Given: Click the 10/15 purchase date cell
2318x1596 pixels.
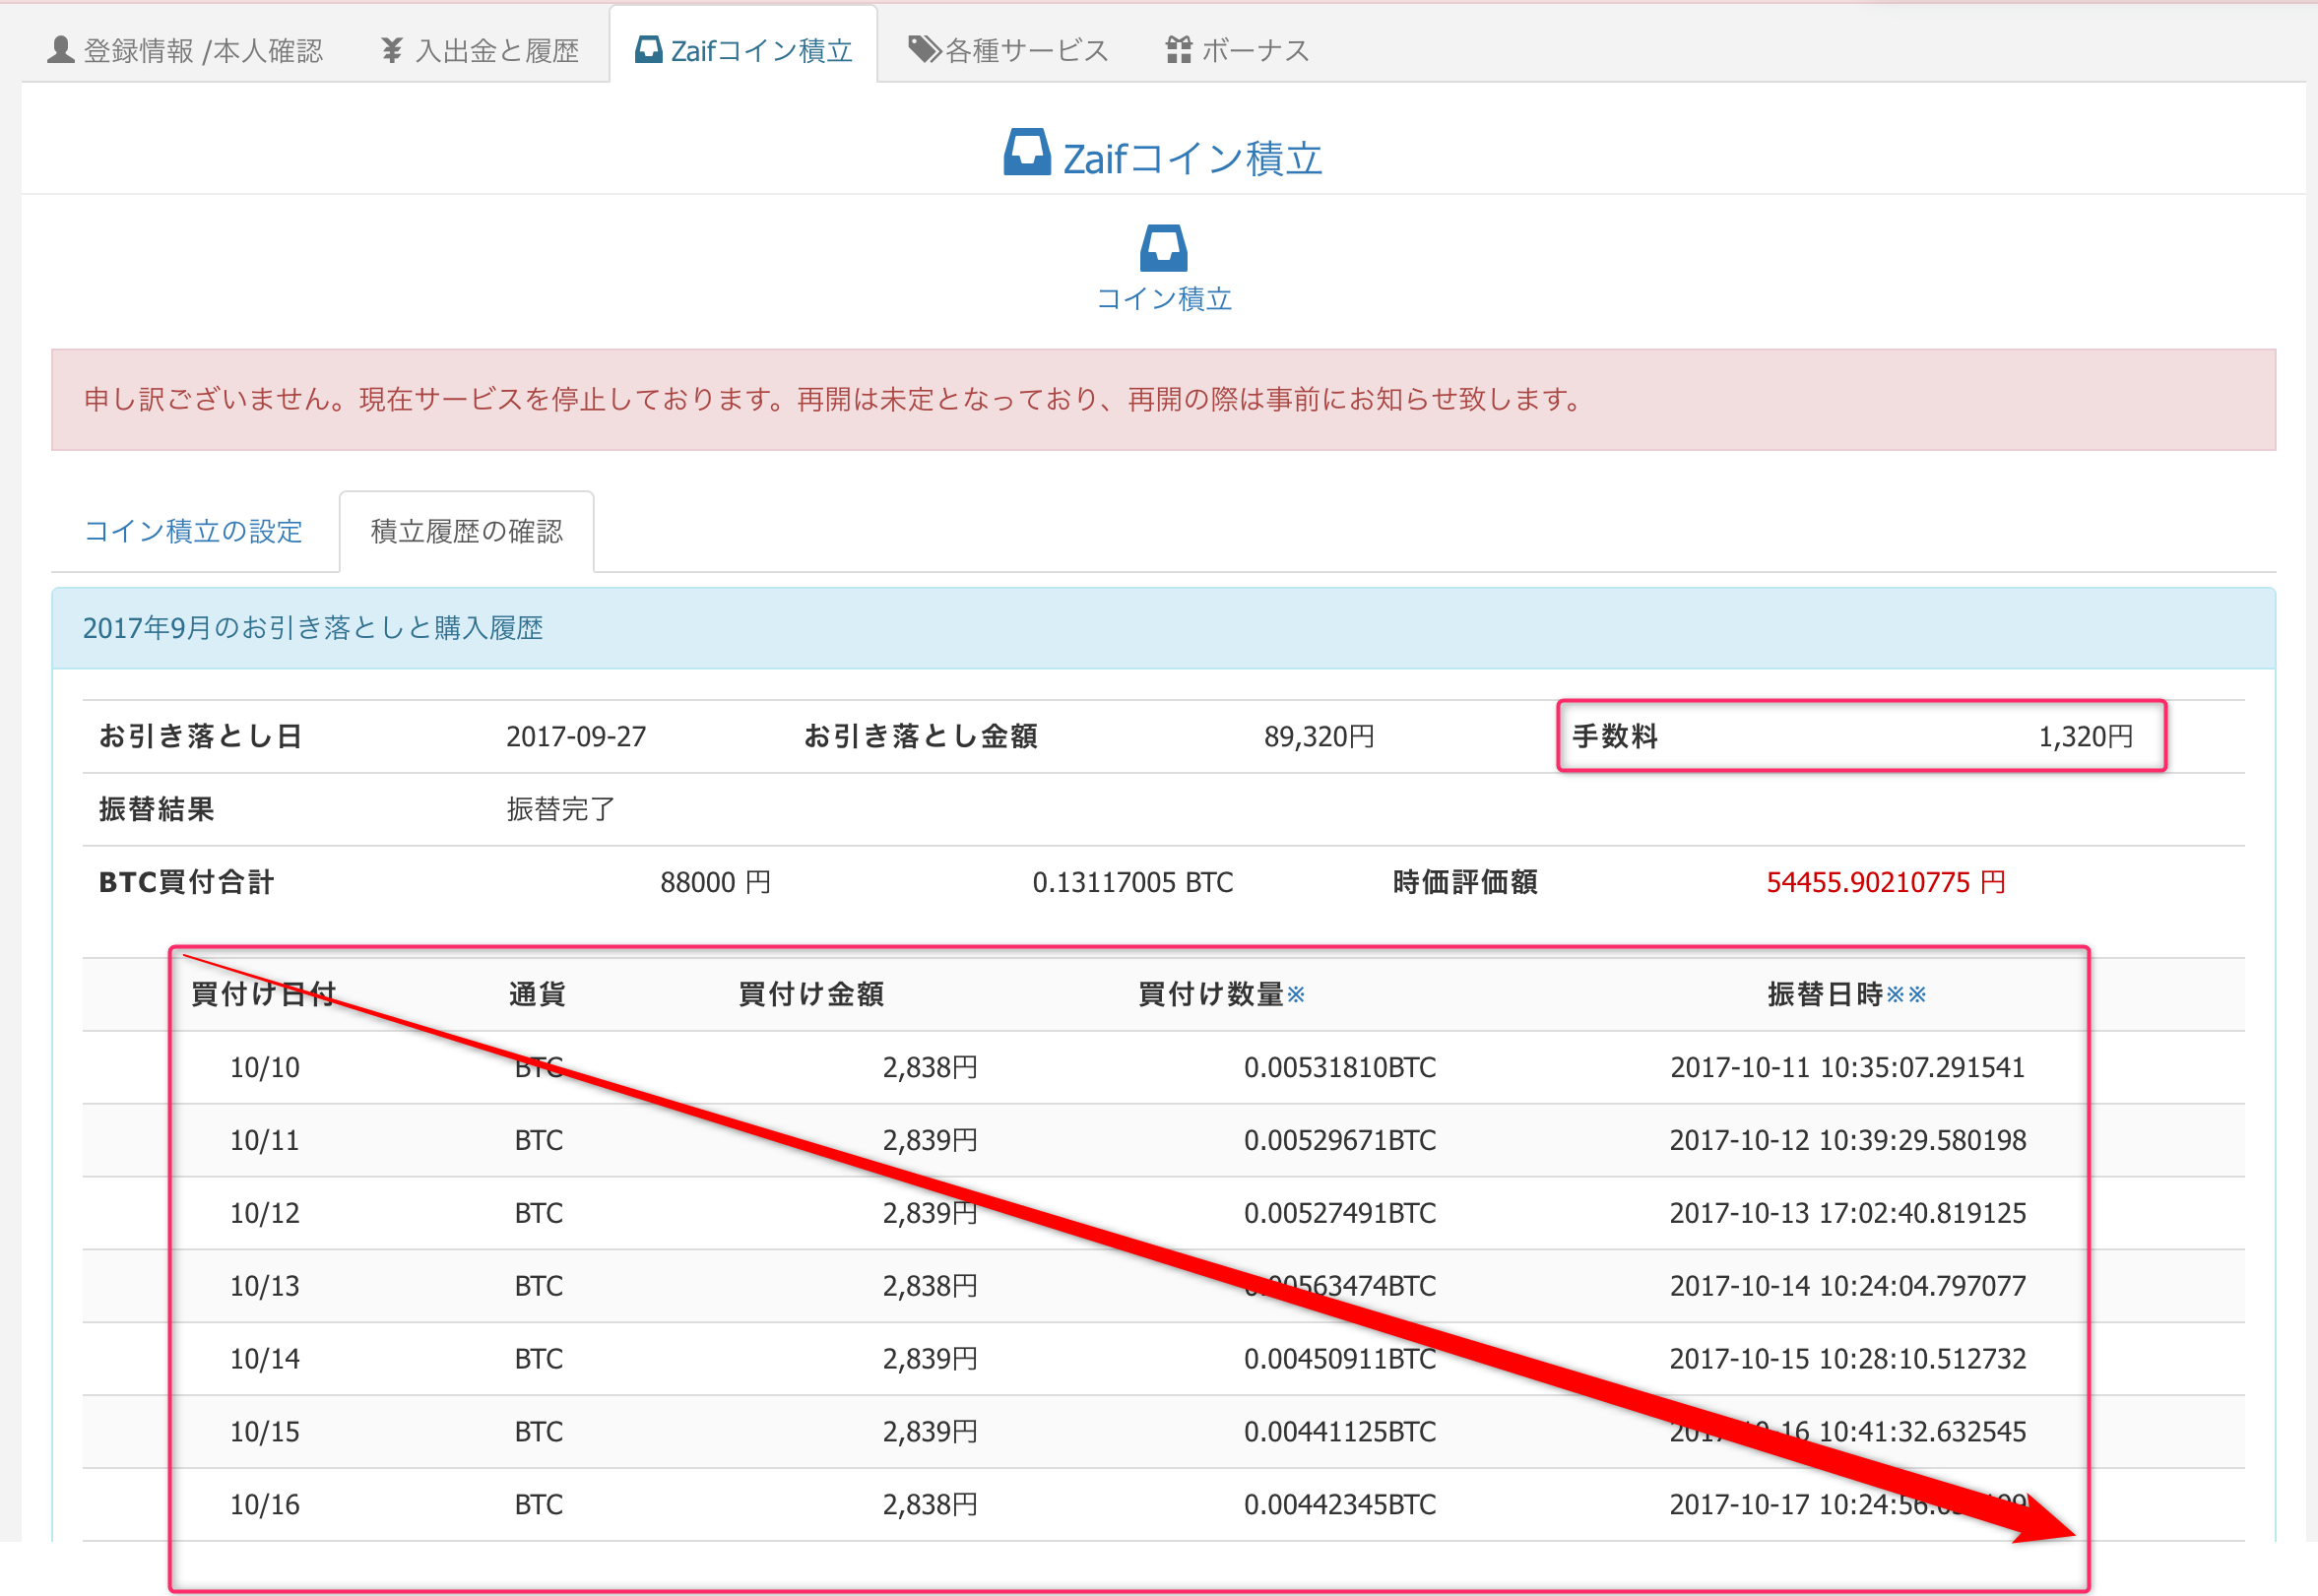Looking at the screenshot, I should pos(265,1432).
